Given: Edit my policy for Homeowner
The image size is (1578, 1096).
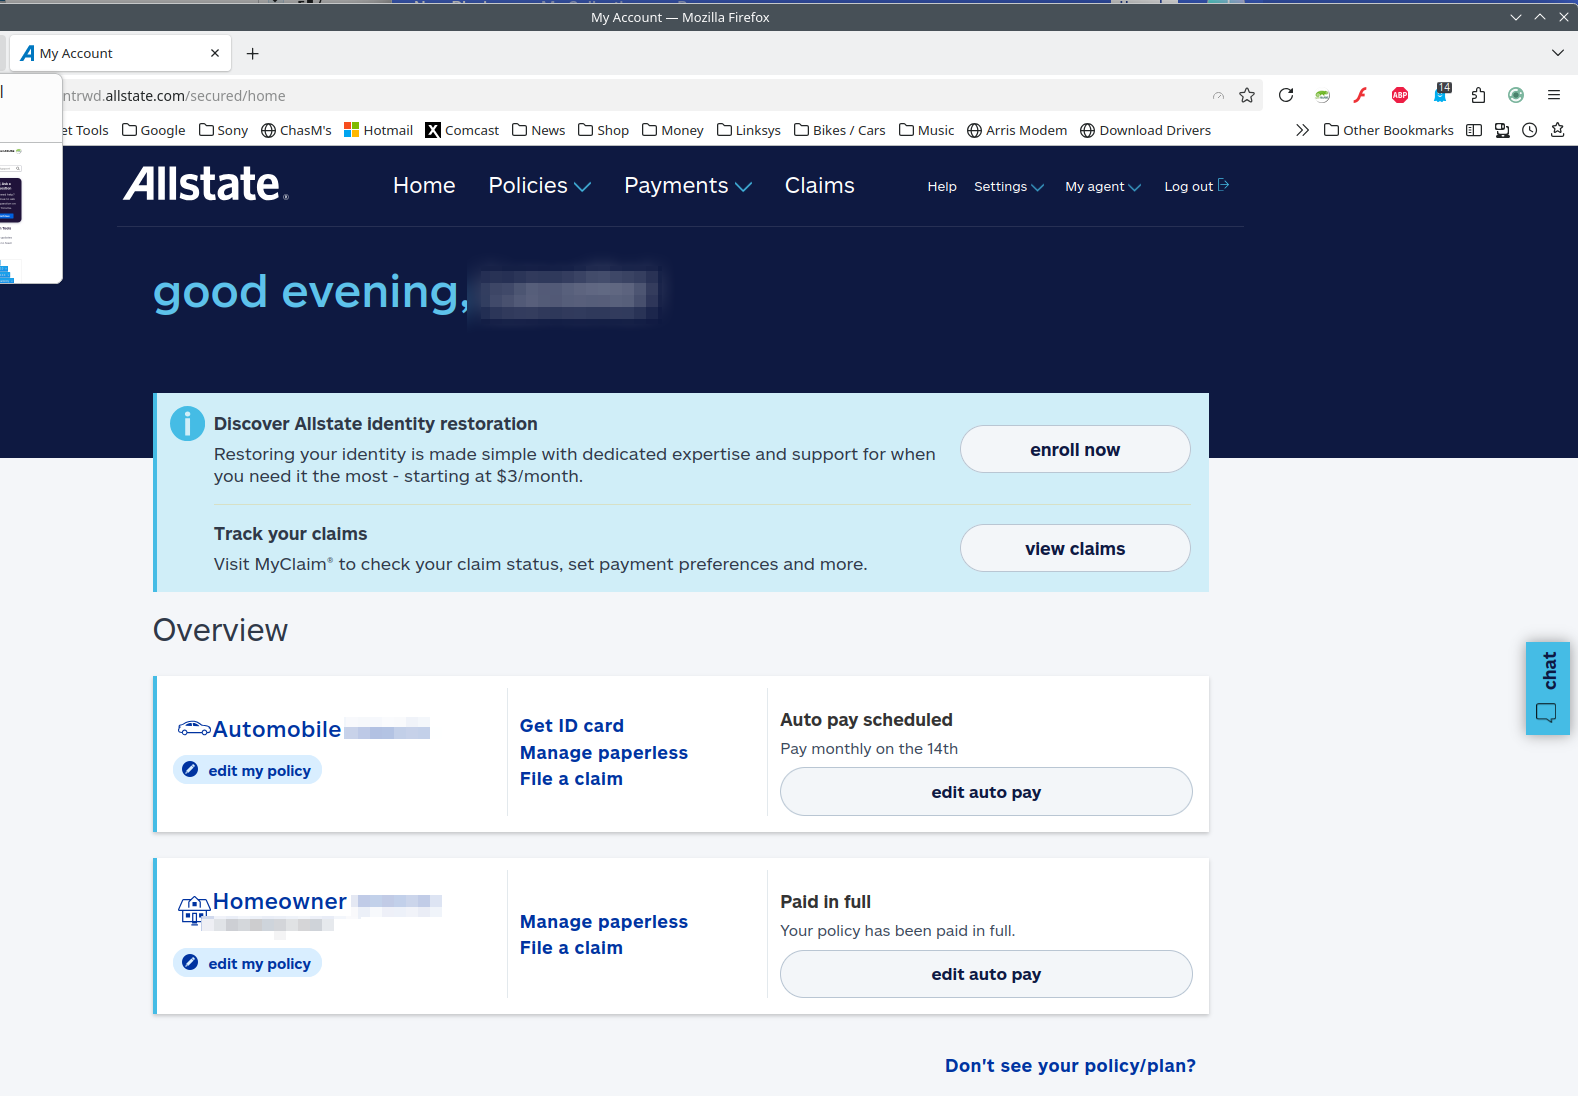Looking at the screenshot, I should 248,963.
